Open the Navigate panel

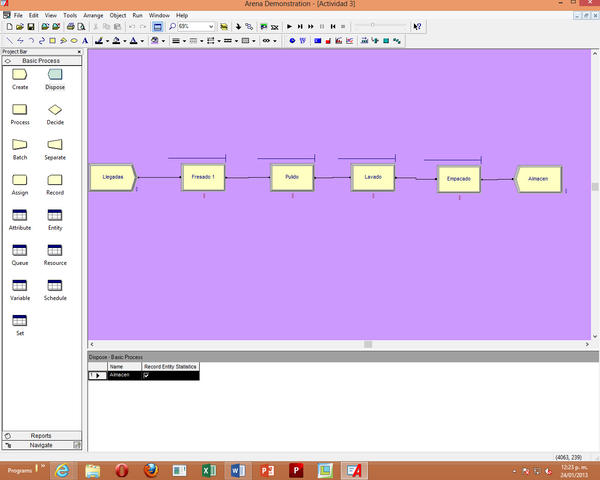tap(42, 445)
